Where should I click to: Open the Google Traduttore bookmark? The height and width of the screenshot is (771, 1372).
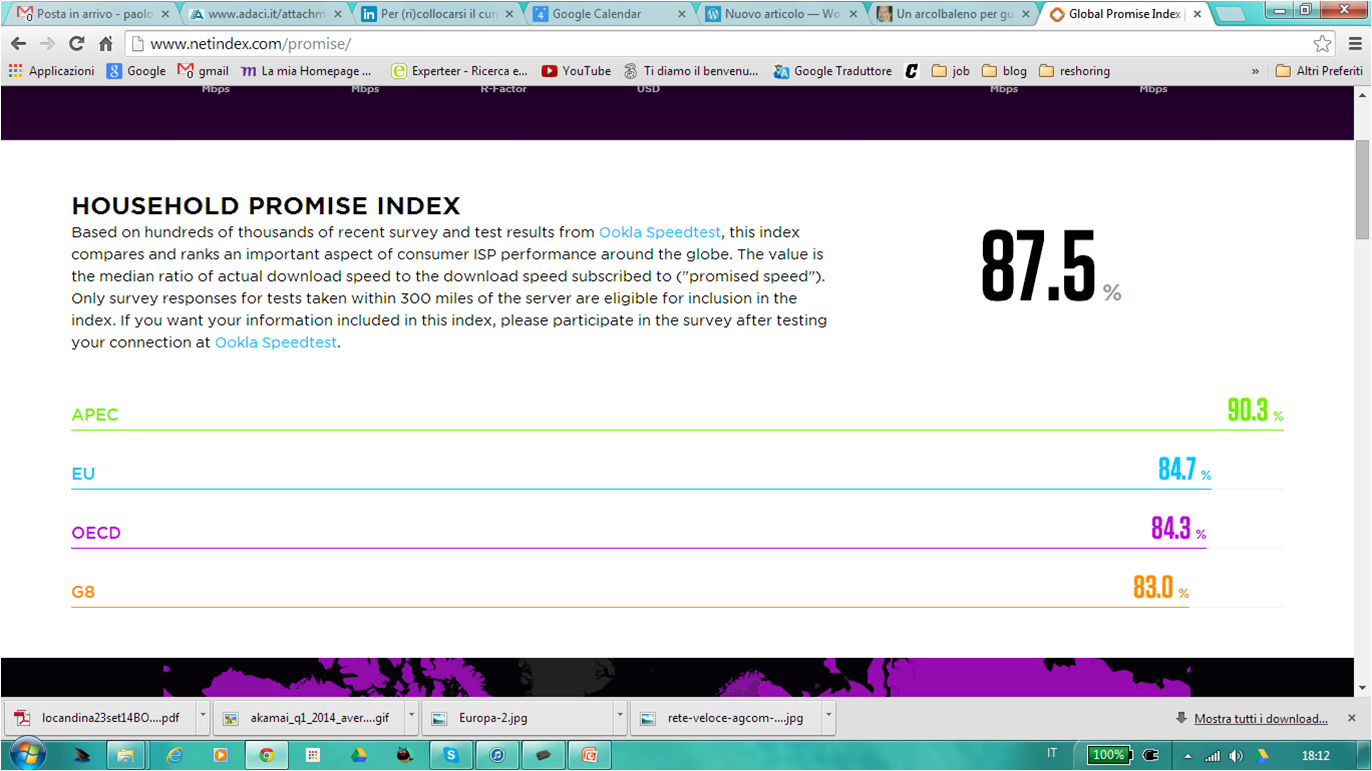pos(832,71)
